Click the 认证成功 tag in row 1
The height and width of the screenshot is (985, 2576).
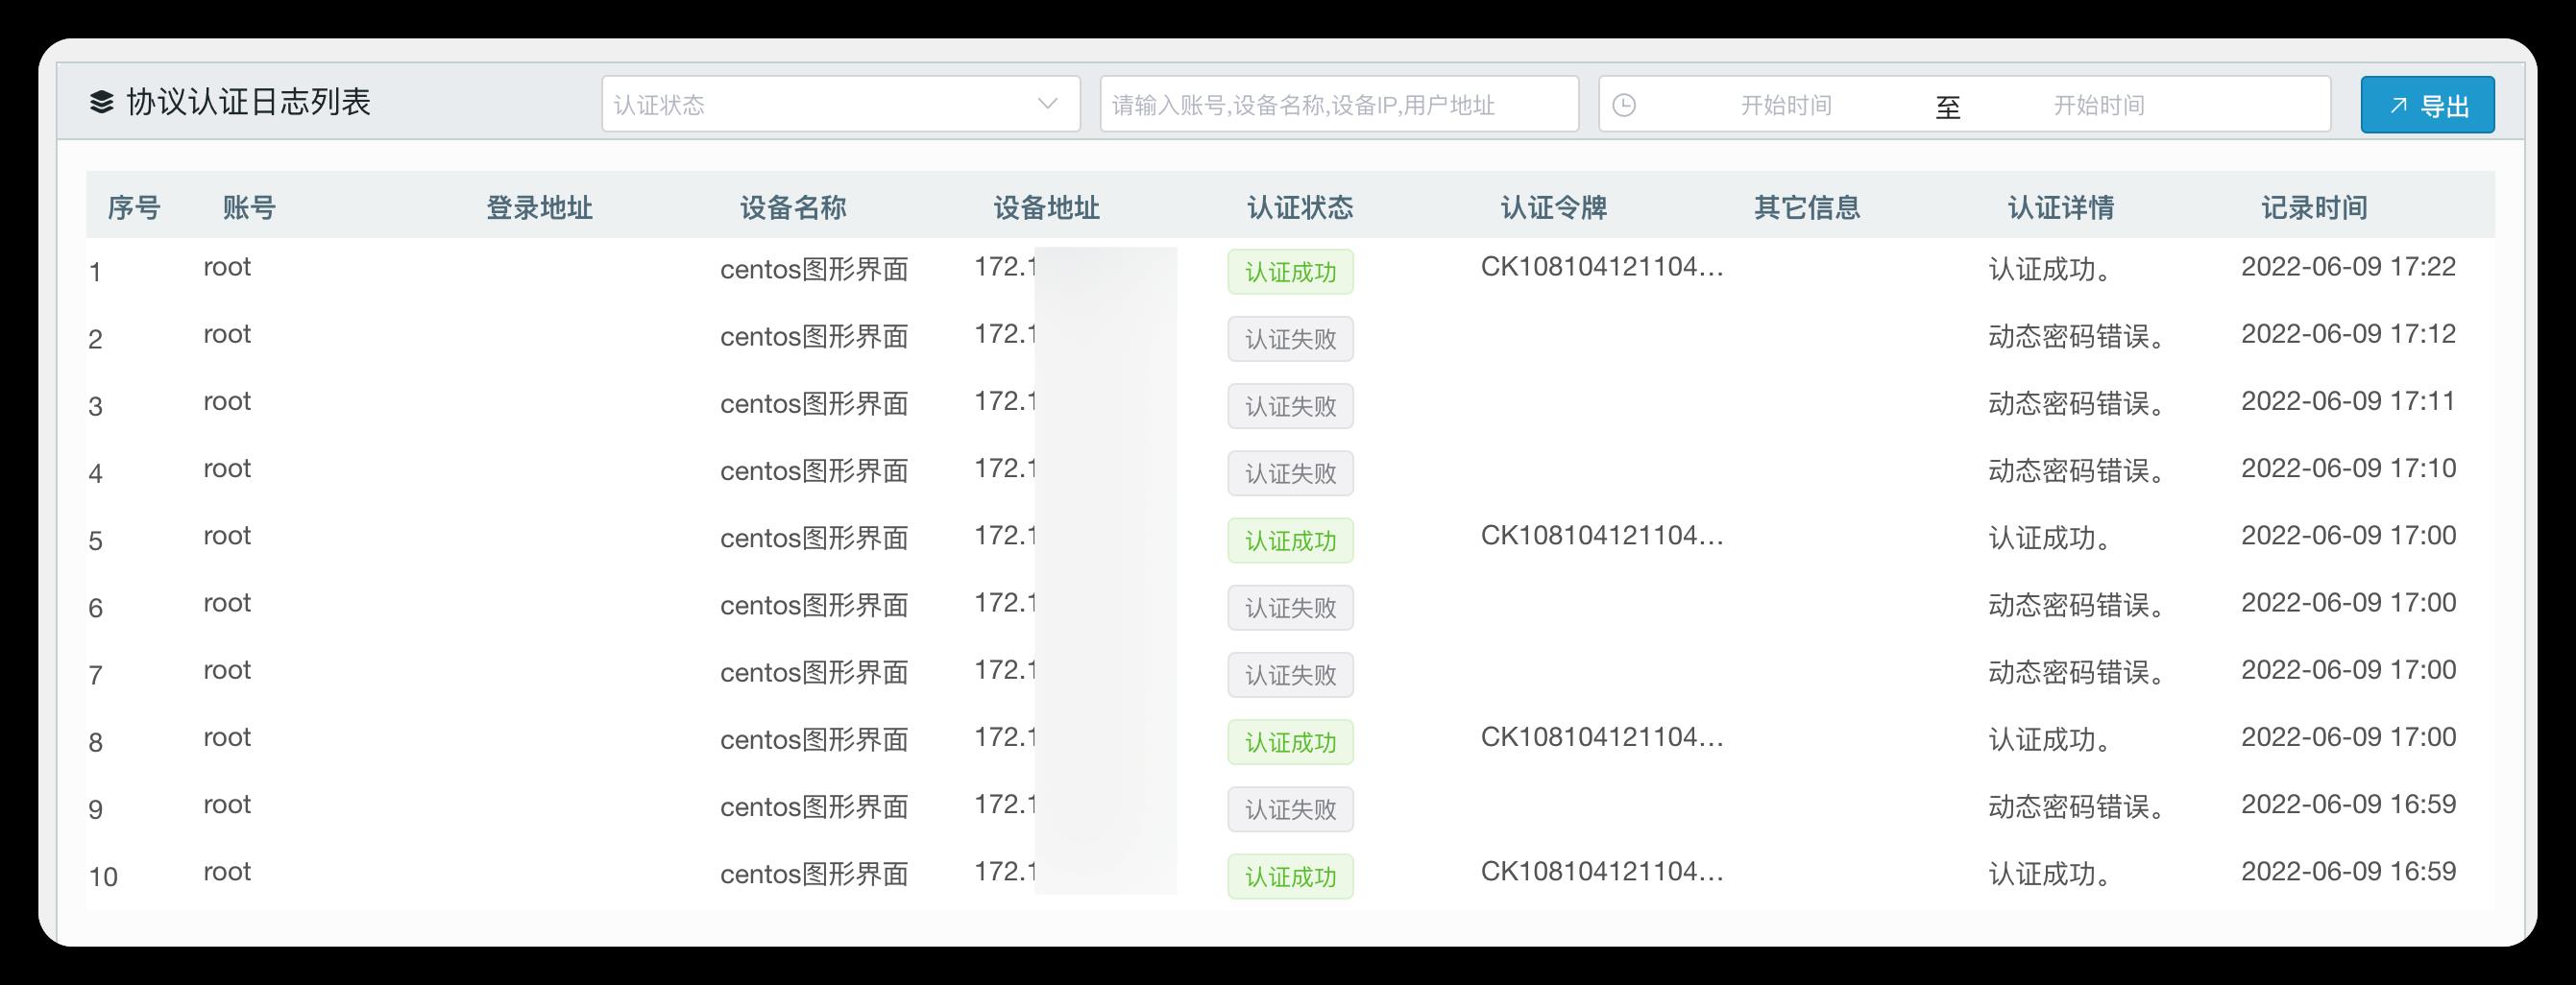click(x=1290, y=272)
